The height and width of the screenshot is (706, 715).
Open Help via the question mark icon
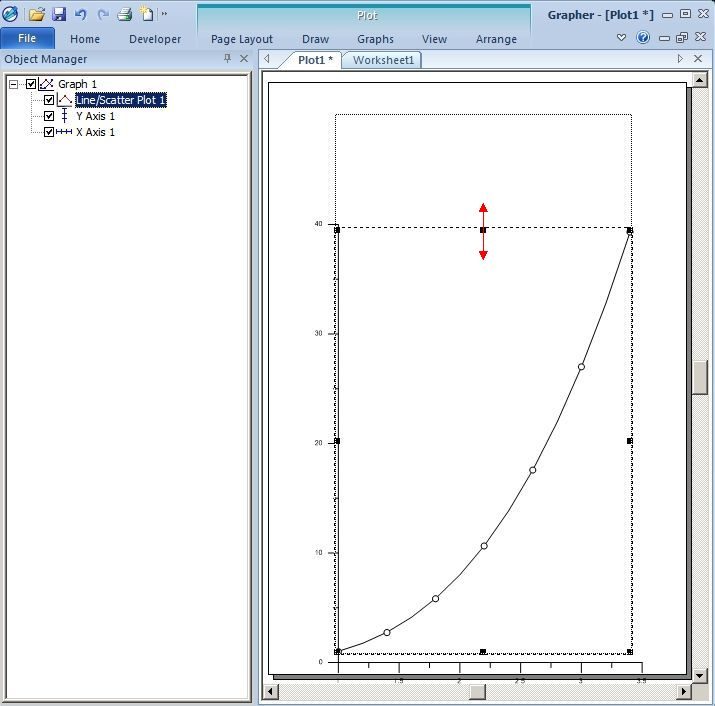(x=643, y=37)
